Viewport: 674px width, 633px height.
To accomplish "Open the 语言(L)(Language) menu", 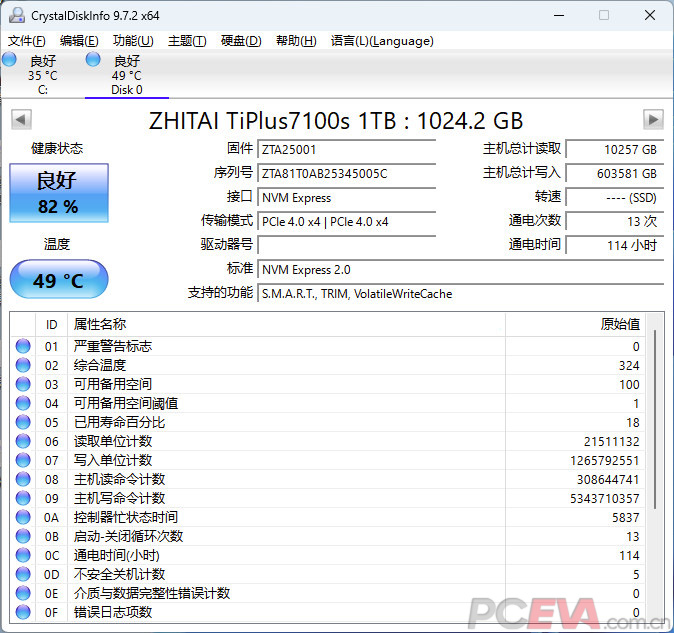I will (x=382, y=41).
